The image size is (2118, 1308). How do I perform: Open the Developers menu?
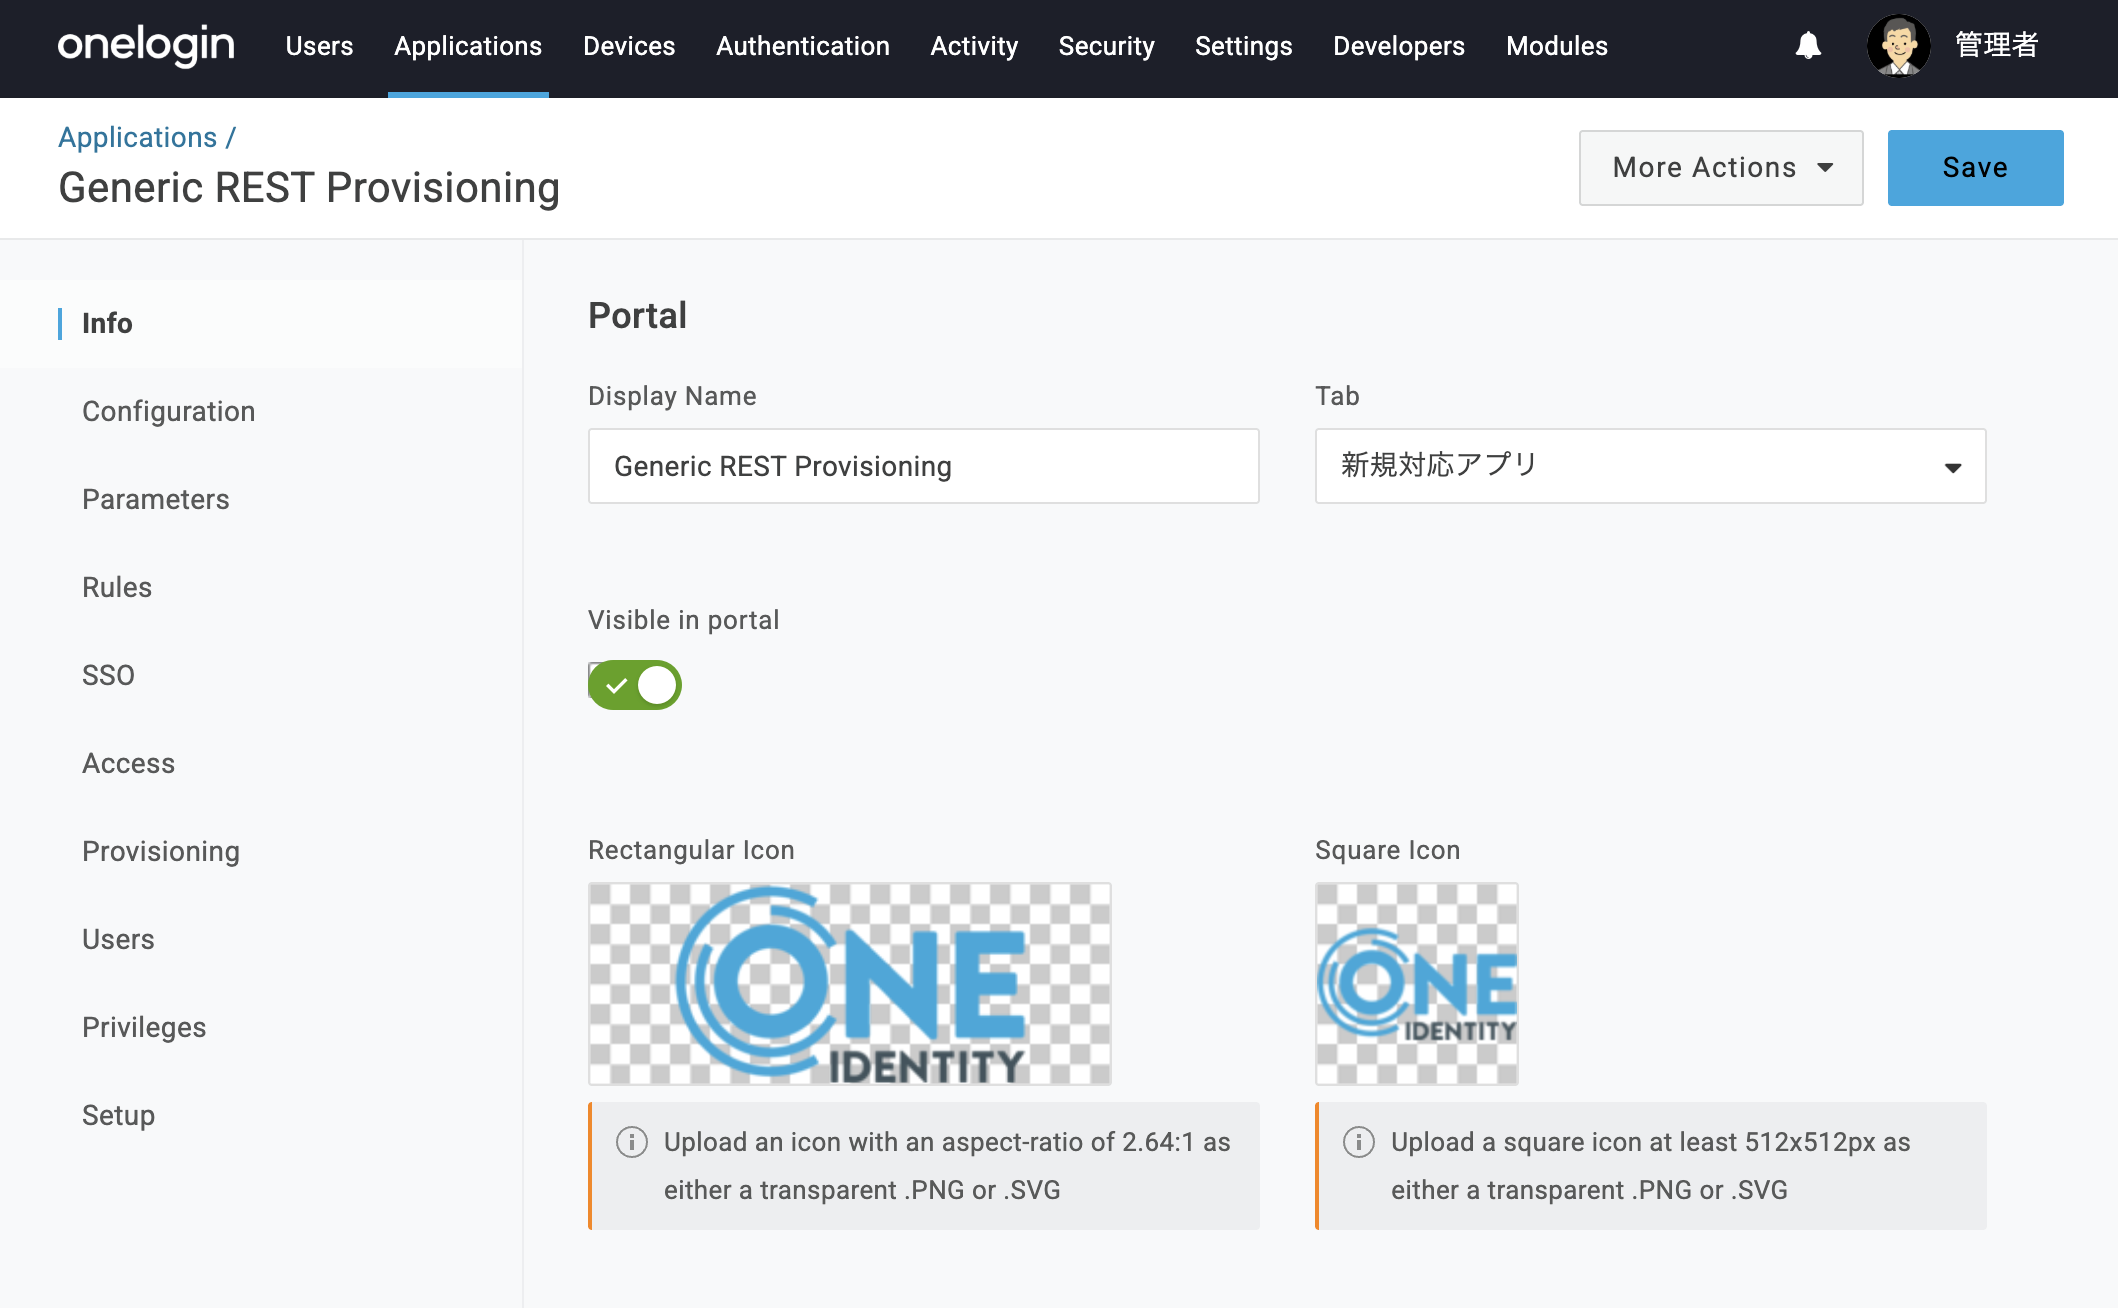point(1398,46)
